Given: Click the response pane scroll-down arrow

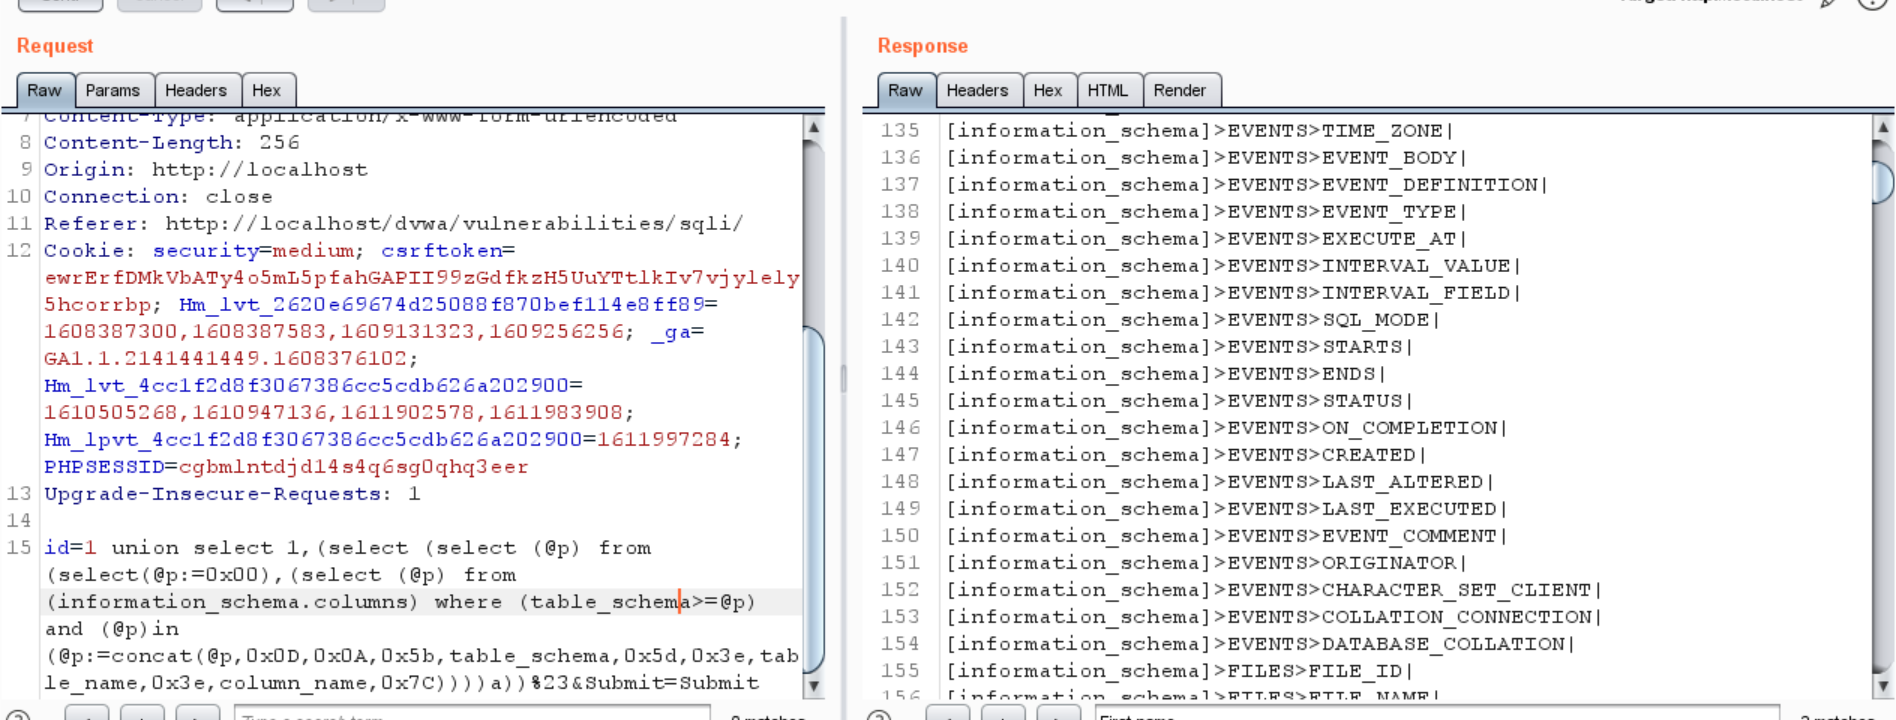Looking at the screenshot, I should point(1884,686).
